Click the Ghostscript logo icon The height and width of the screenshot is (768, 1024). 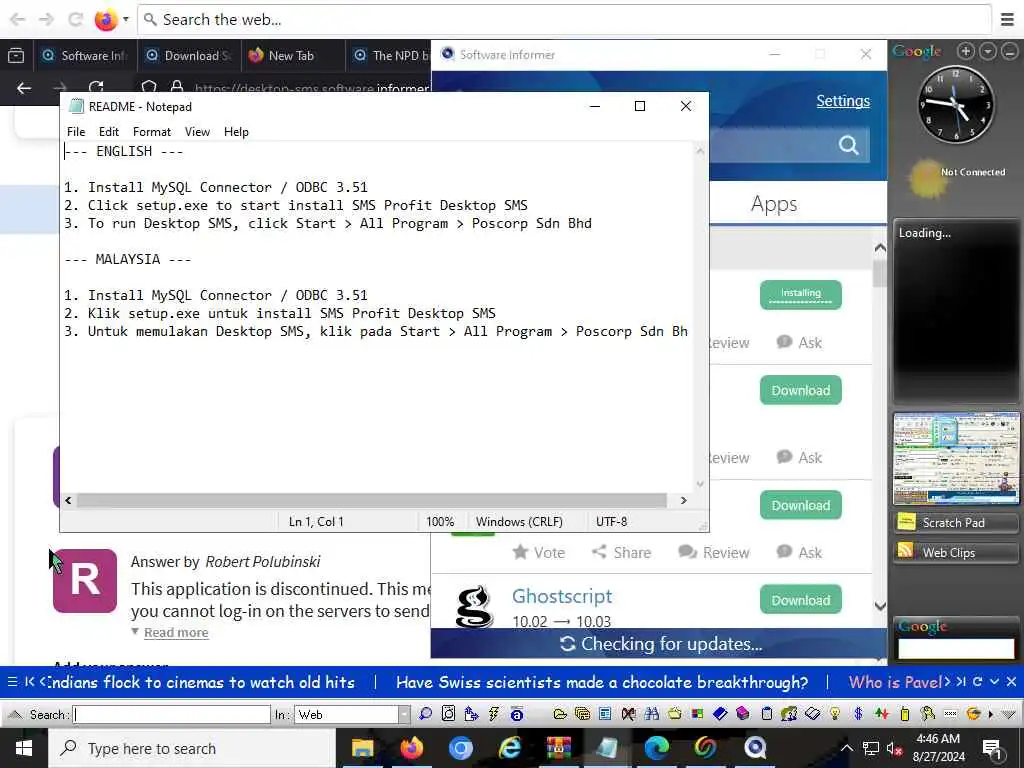click(x=473, y=606)
